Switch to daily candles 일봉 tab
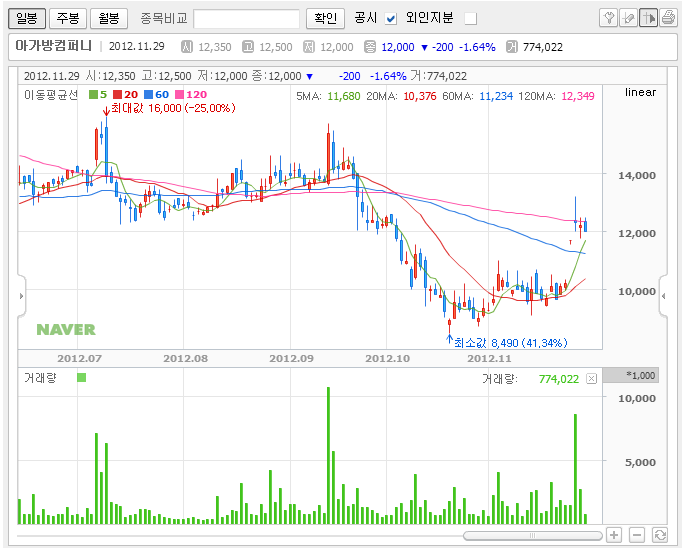The height and width of the screenshot is (548, 682). point(27,18)
